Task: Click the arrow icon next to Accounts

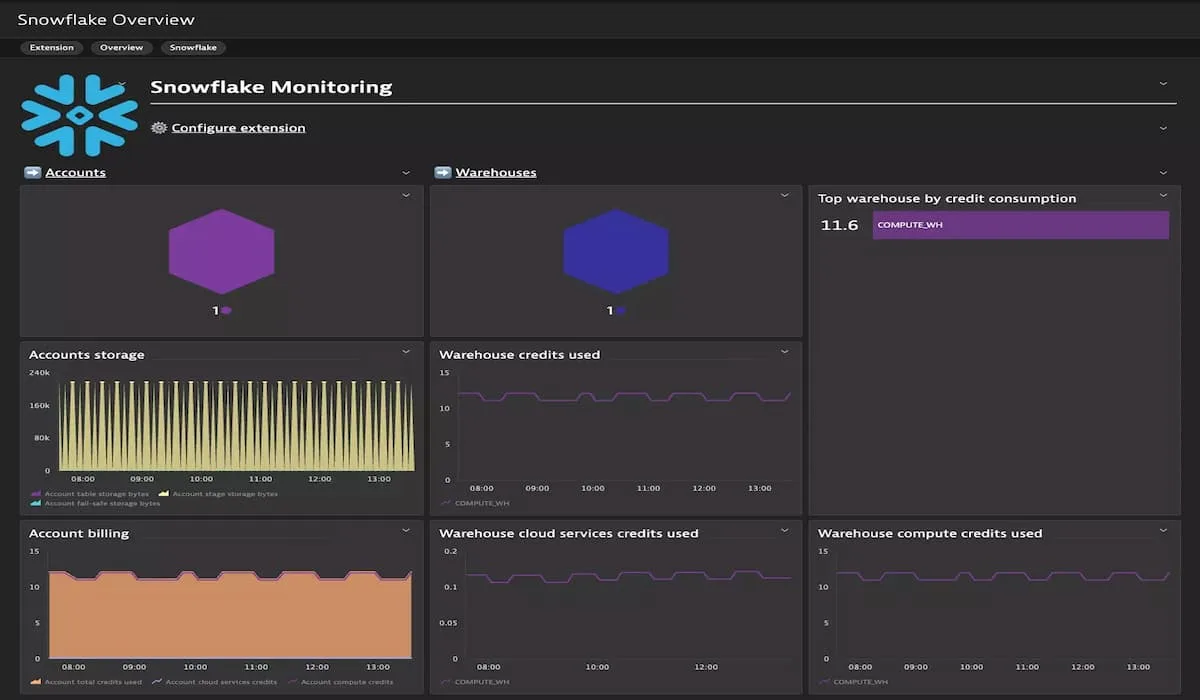Action: coord(31,171)
